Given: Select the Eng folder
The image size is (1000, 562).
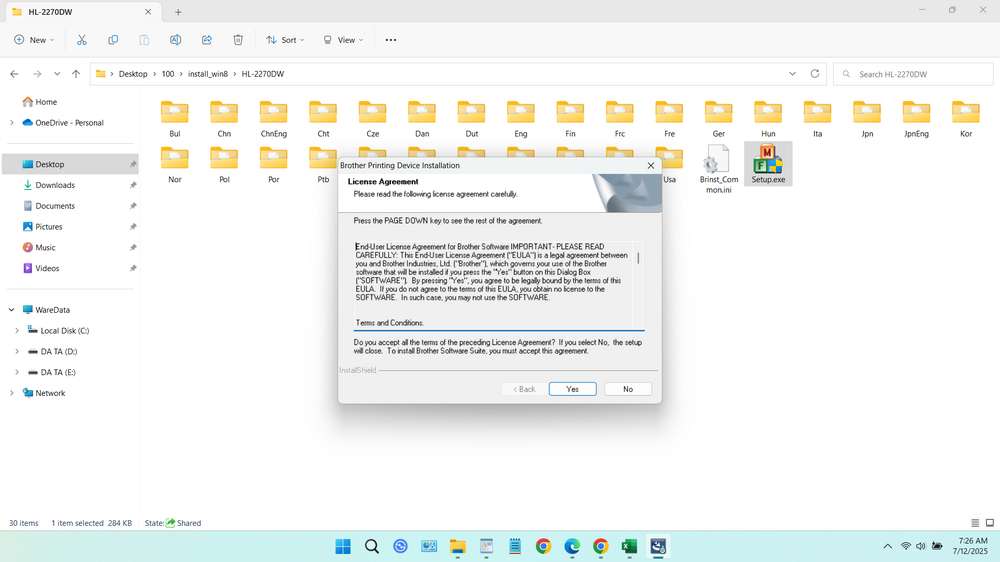Looking at the screenshot, I should pyautogui.click(x=521, y=119).
